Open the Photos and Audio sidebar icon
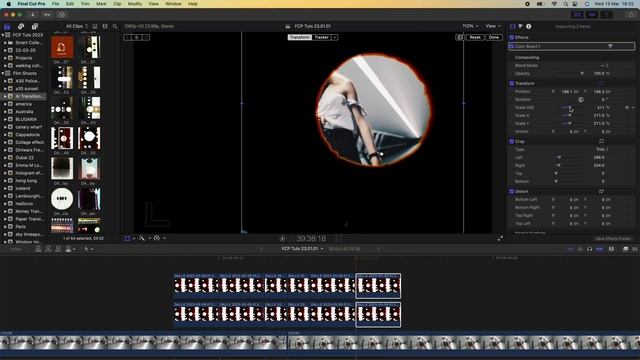The image size is (640, 360). tap(21, 26)
